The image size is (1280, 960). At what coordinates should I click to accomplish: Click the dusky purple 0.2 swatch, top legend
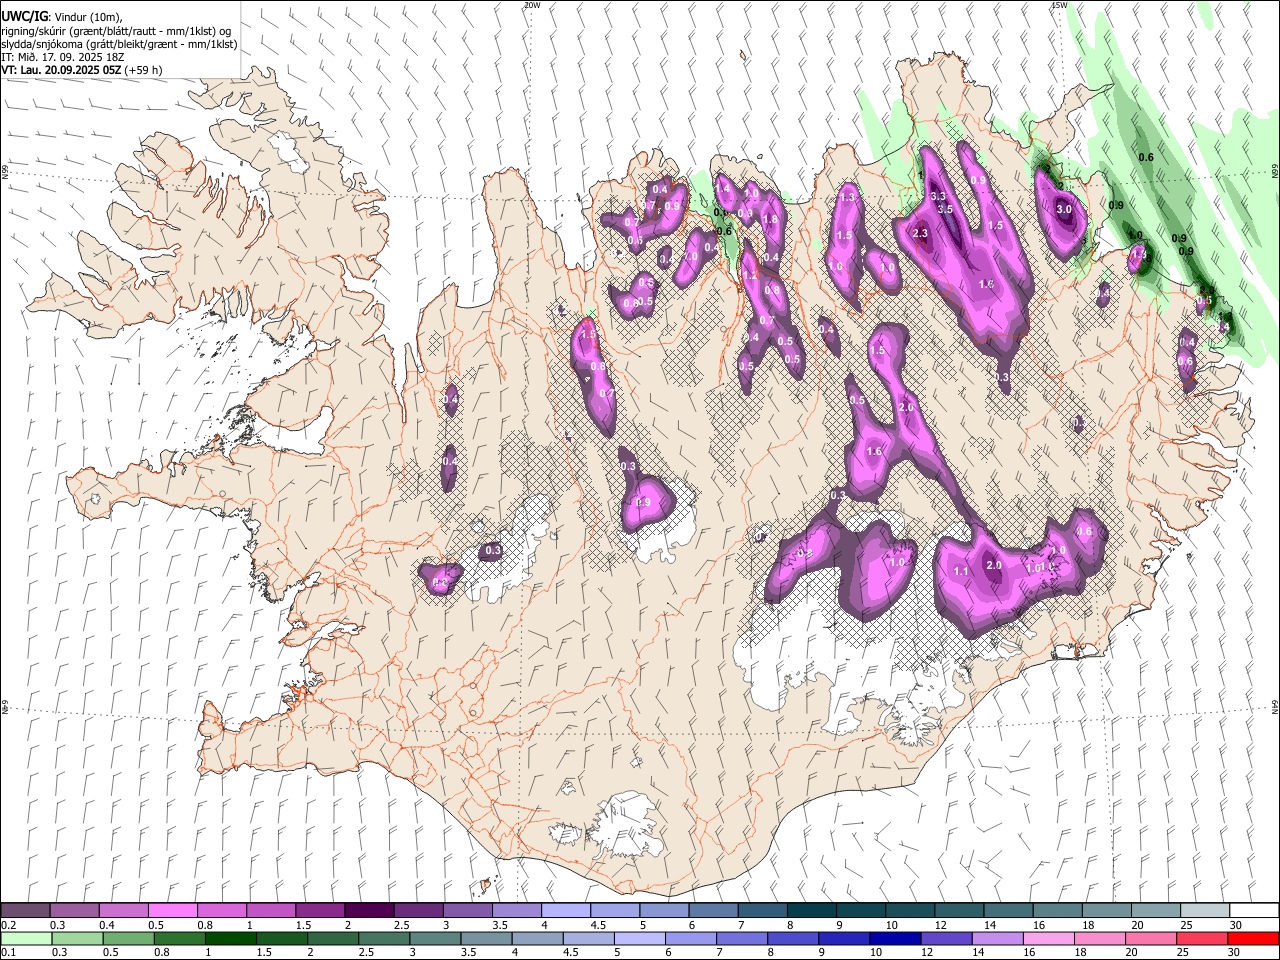pyautogui.click(x=25, y=911)
